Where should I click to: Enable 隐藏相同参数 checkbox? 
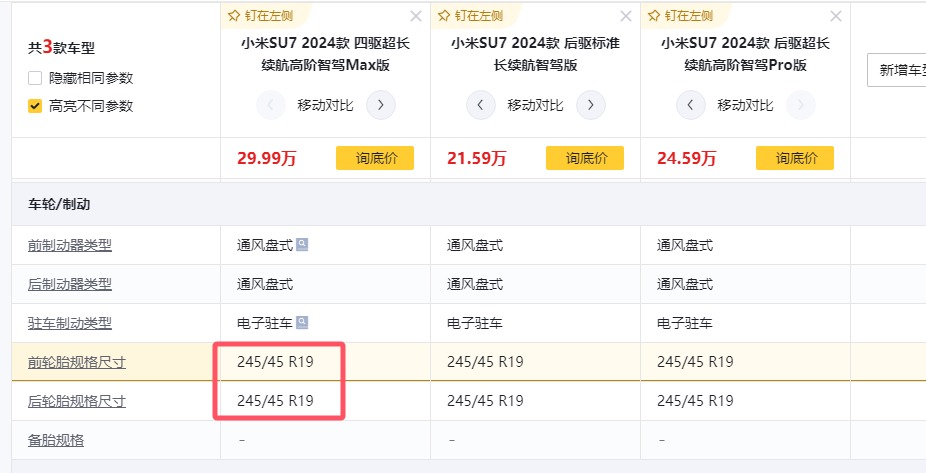pyautogui.click(x=35, y=78)
